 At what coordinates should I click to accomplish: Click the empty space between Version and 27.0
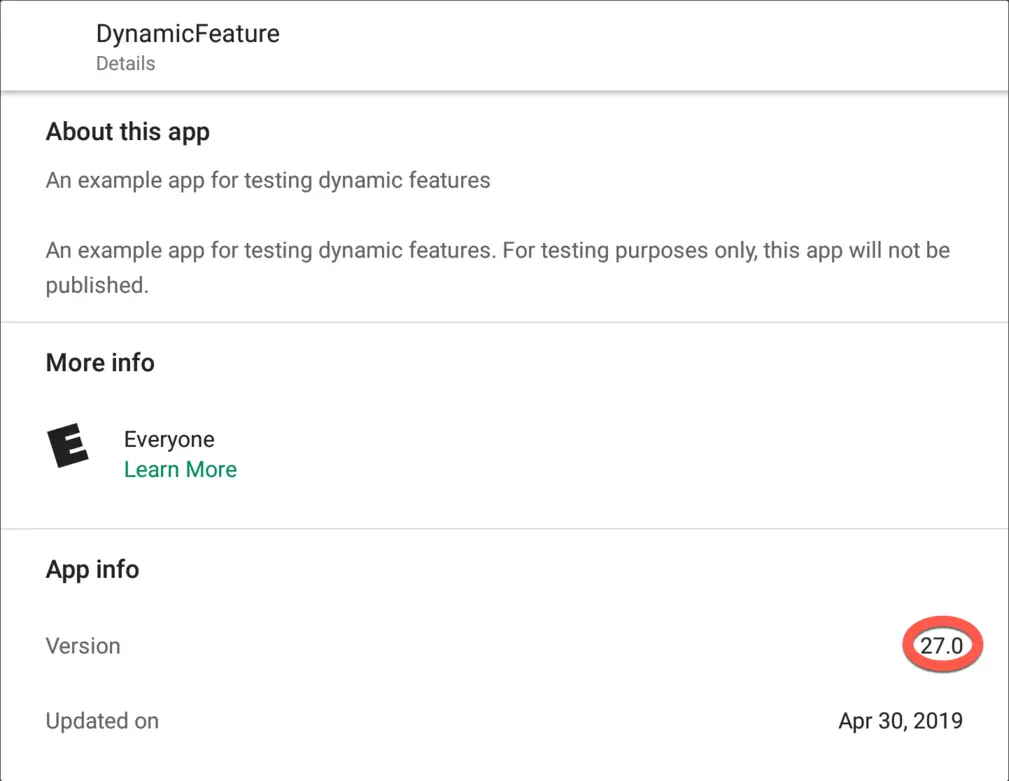pyautogui.click(x=500, y=646)
